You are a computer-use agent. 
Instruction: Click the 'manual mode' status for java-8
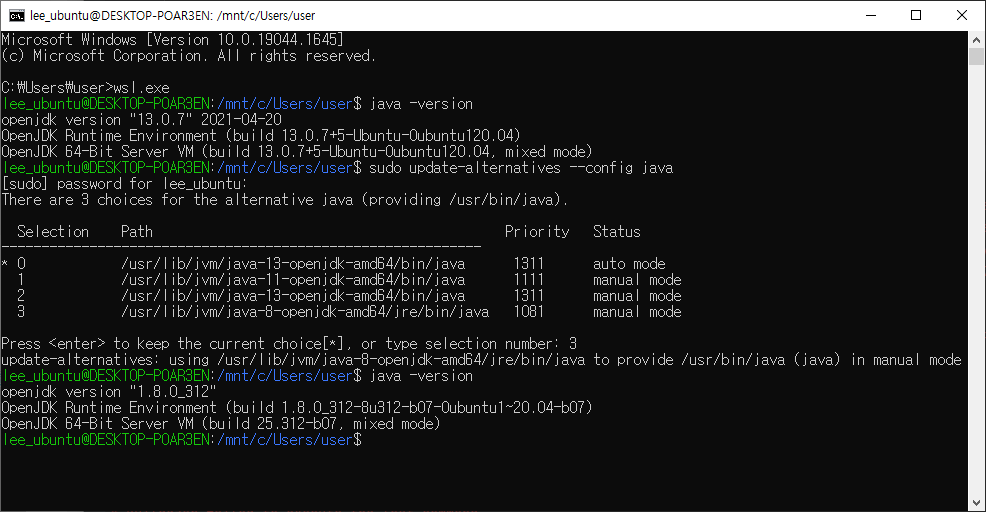(637, 312)
